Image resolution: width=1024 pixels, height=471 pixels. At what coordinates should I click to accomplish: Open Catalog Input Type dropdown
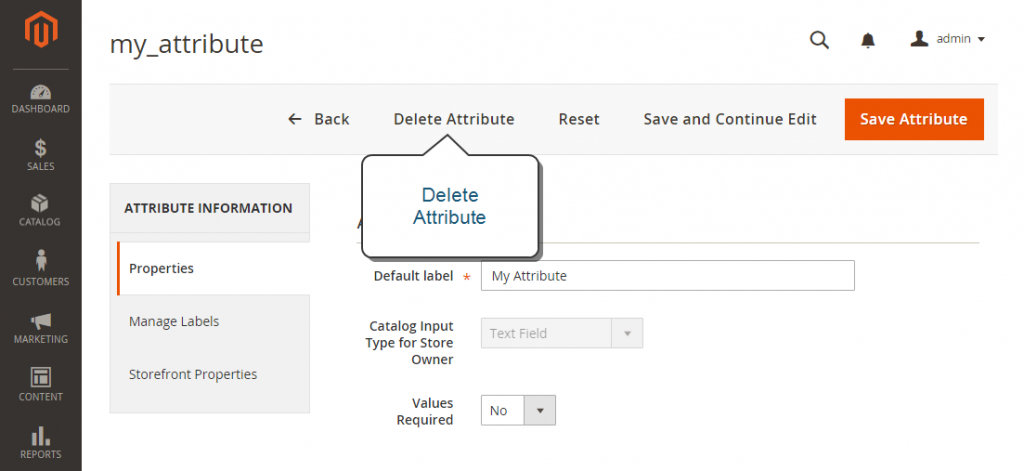coord(562,333)
